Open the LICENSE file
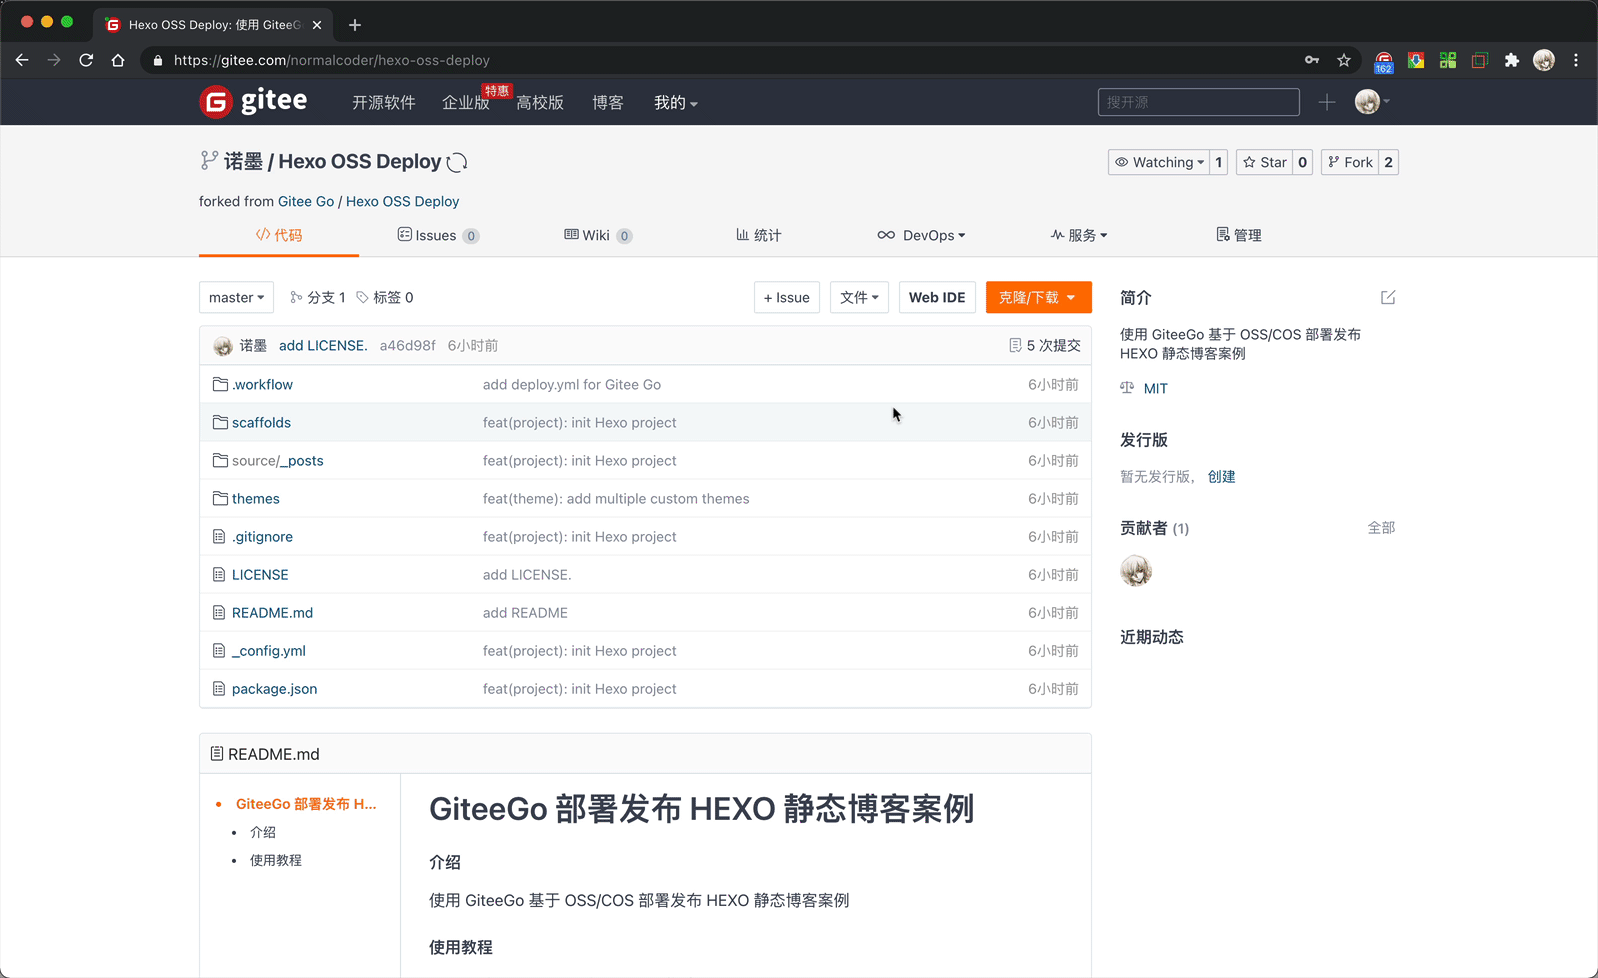 pyautogui.click(x=260, y=574)
